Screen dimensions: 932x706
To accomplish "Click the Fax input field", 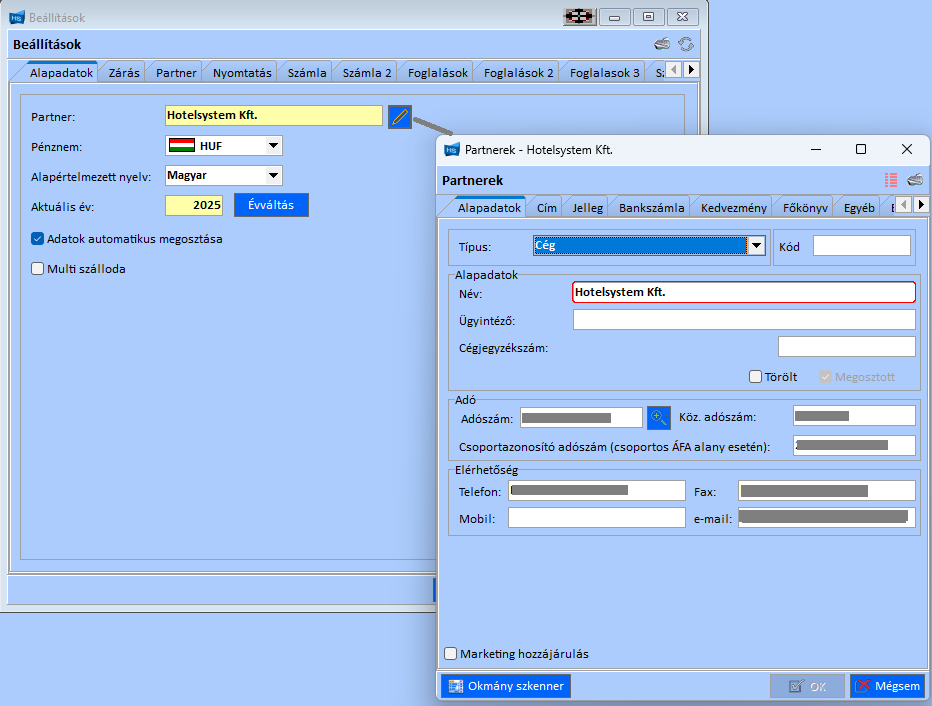I will 827,491.
